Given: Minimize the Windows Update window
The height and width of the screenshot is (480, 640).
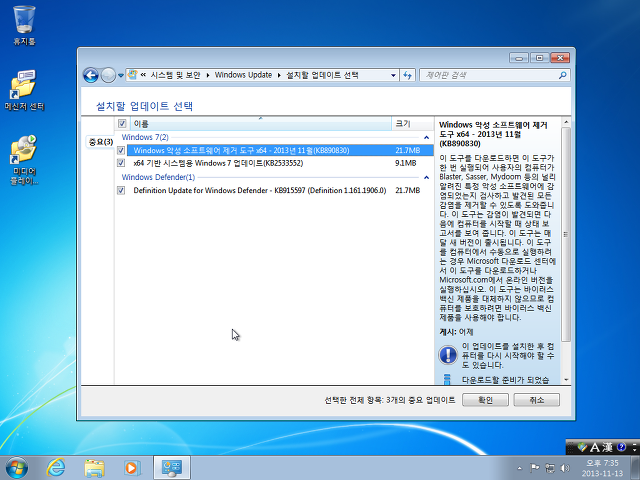Looking at the screenshot, I should click(519, 58).
